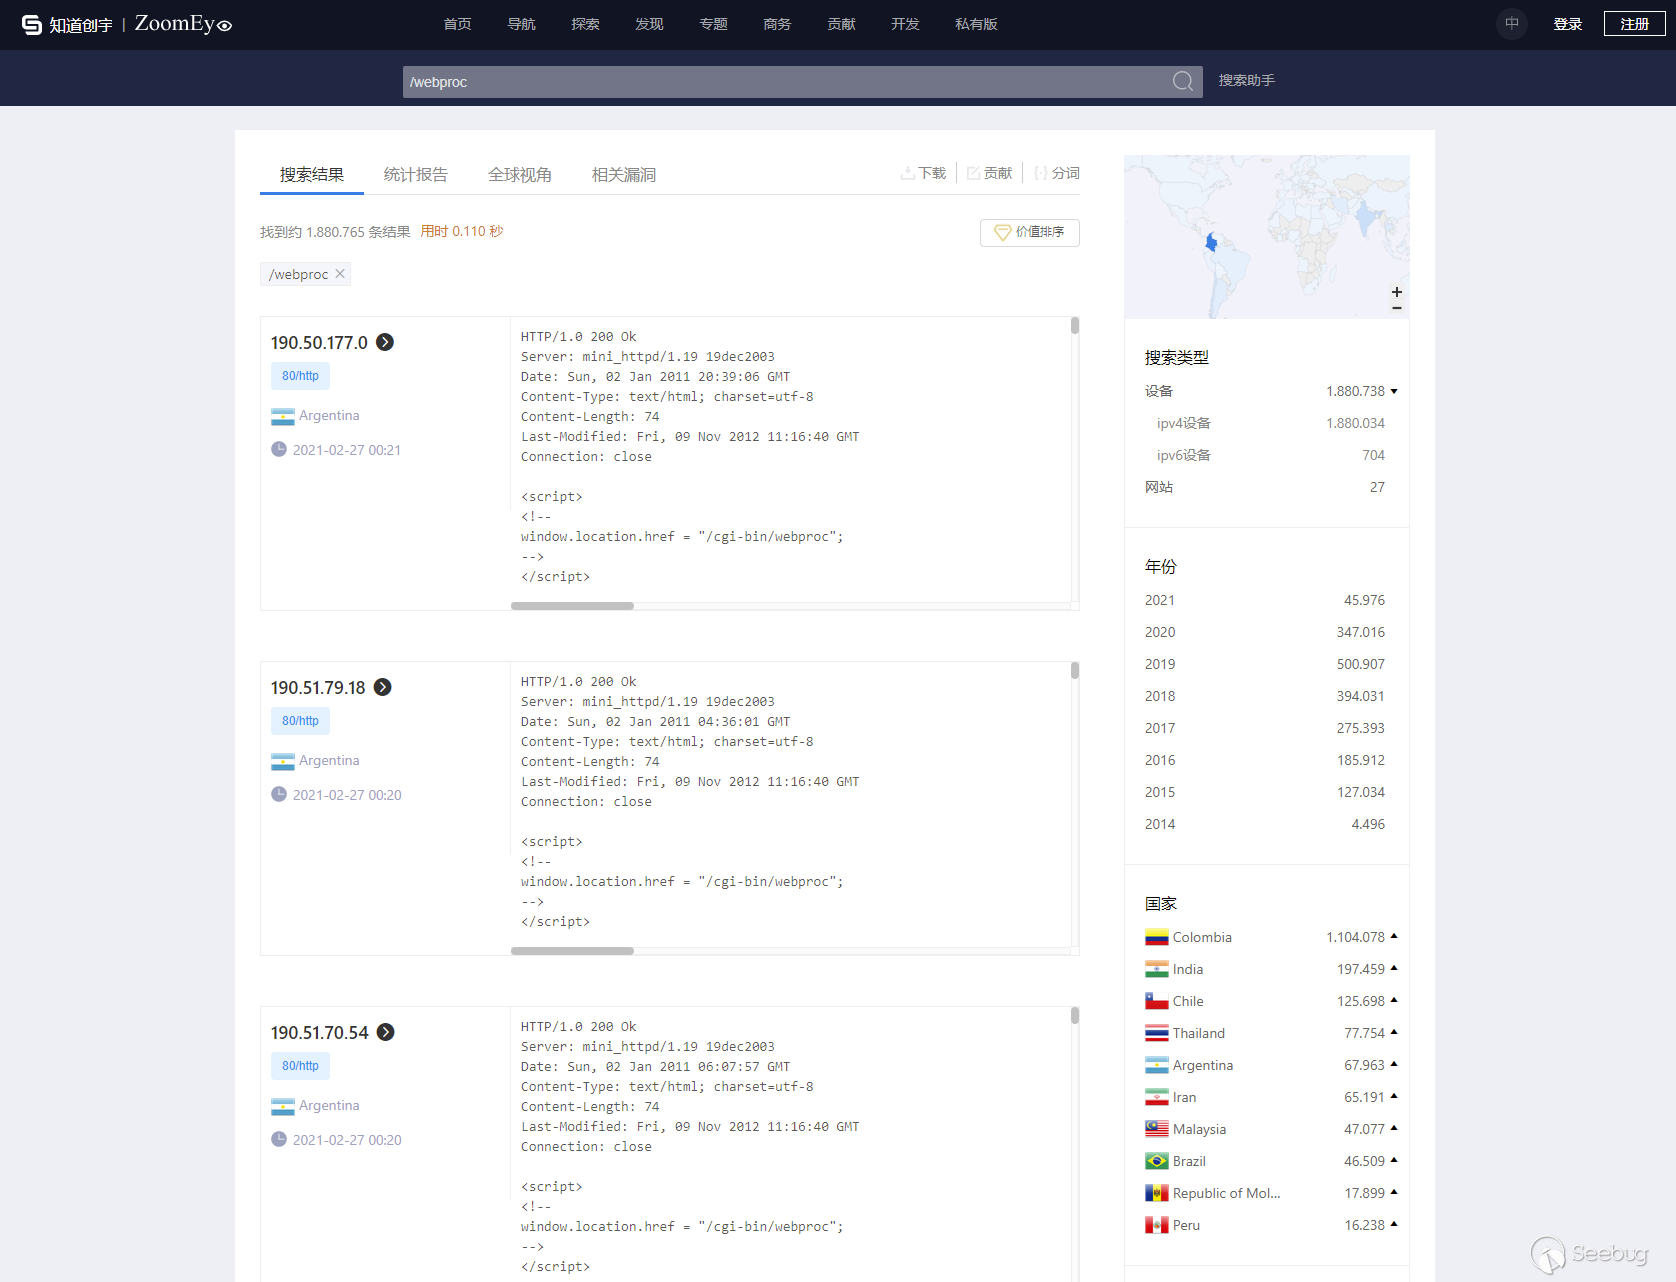Expand Iran country arrow
This screenshot has height=1282, width=1676.
(x=1394, y=1097)
